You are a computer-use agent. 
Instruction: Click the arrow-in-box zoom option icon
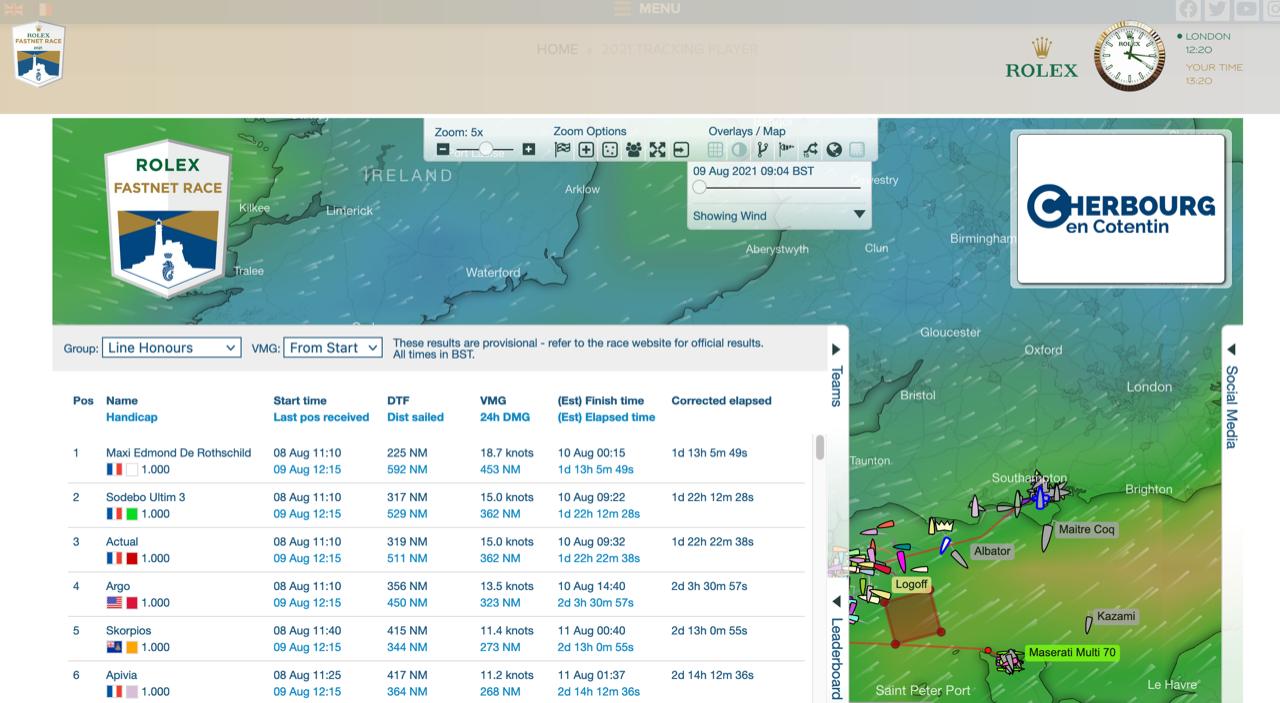[x=681, y=150]
